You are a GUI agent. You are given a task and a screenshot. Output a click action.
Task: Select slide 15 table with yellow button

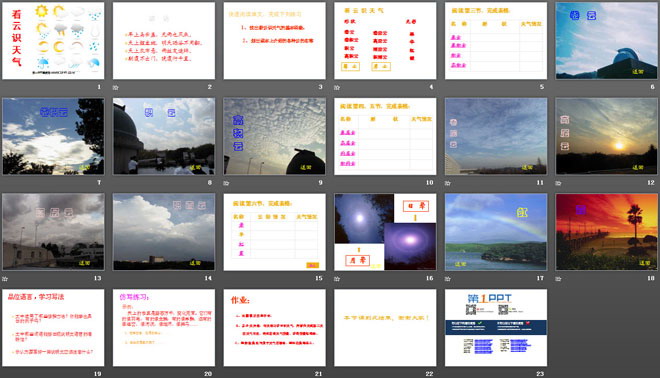(x=274, y=232)
